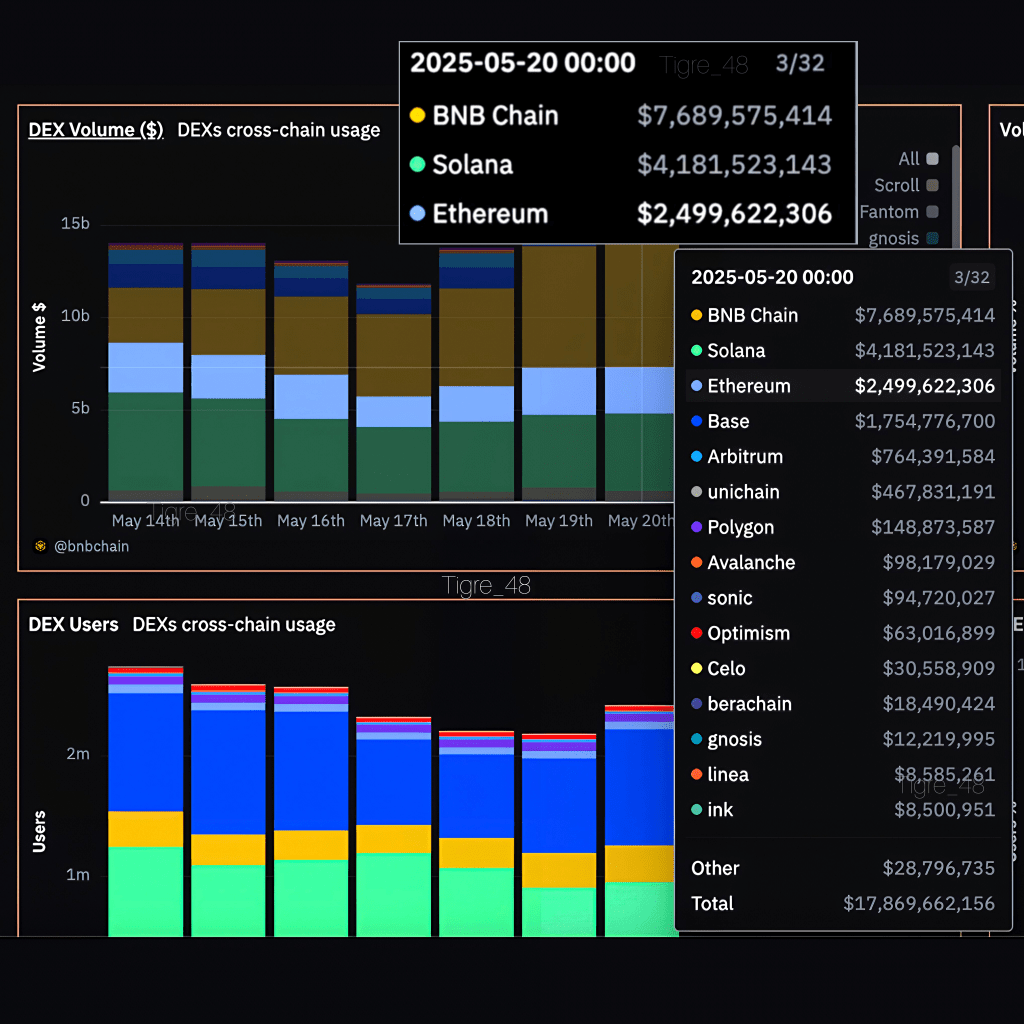
Task: Click the grey unichain dot in tooltip
Action: (x=696, y=492)
